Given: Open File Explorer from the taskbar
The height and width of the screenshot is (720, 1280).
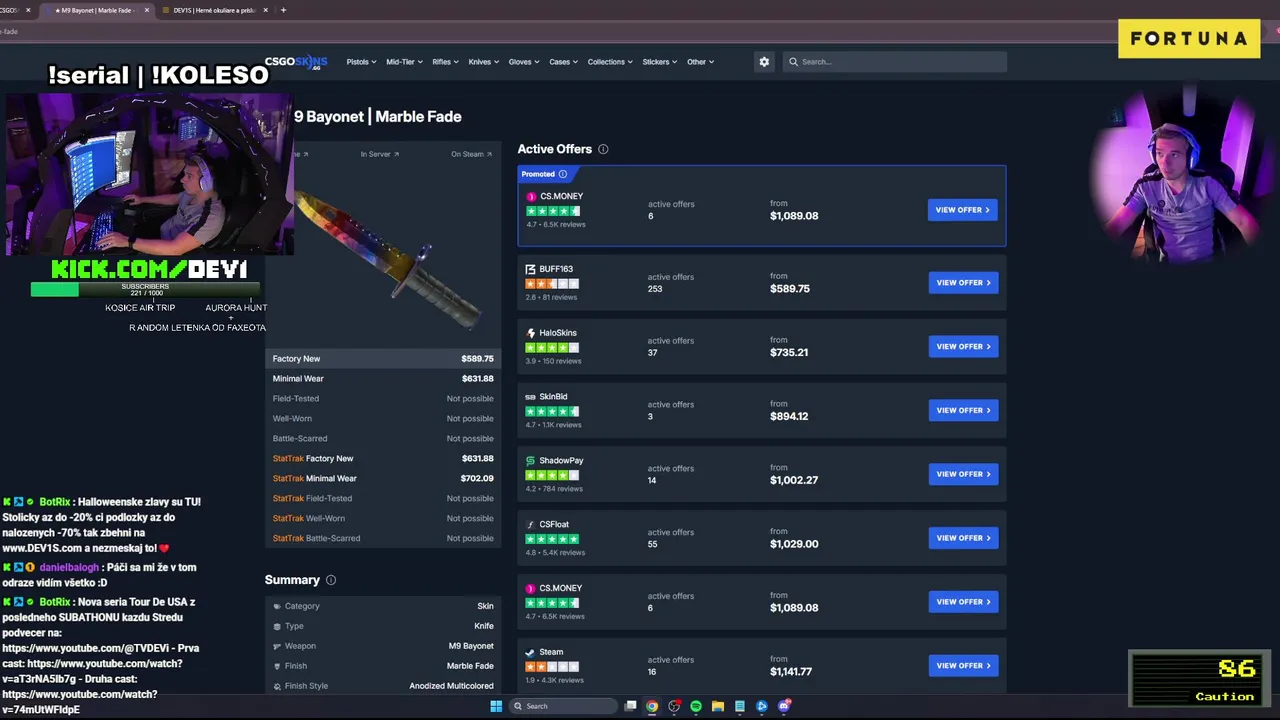Looking at the screenshot, I should (718, 706).
